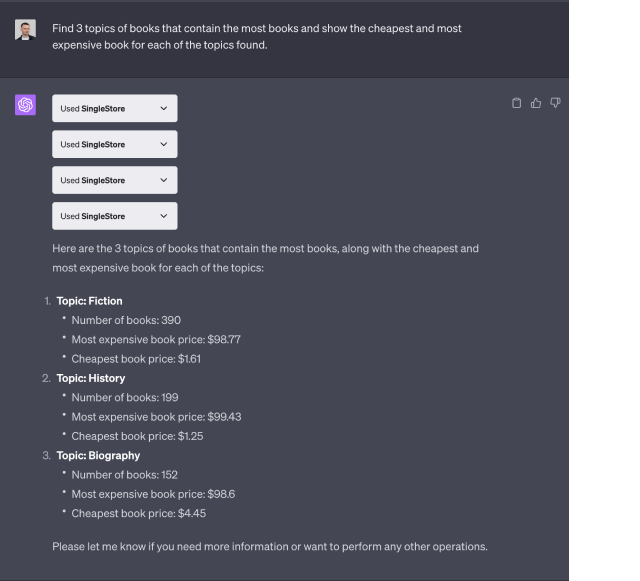
Task: Expand the third Used SingleStore box
Action: coord(115,180)
